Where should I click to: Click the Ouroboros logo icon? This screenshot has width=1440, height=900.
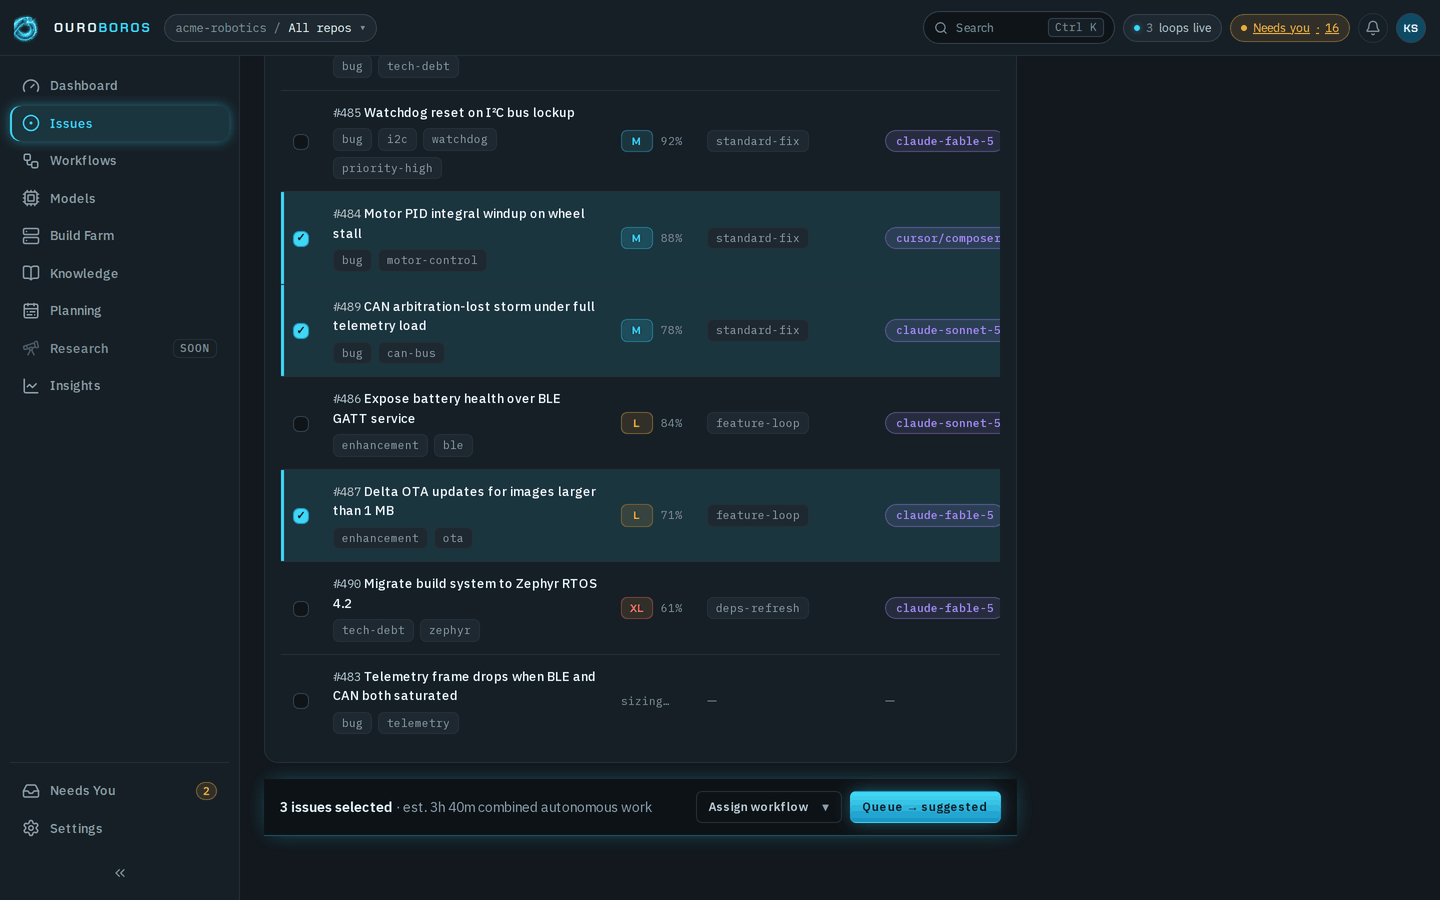click(x=25, y=28)
